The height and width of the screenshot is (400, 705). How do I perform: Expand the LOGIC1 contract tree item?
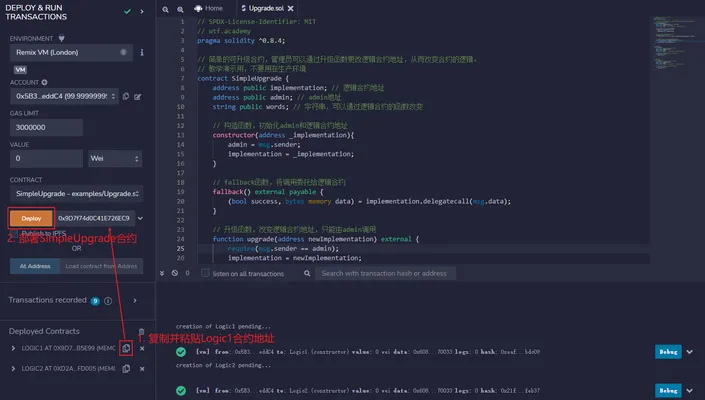(x=13, y=348)
